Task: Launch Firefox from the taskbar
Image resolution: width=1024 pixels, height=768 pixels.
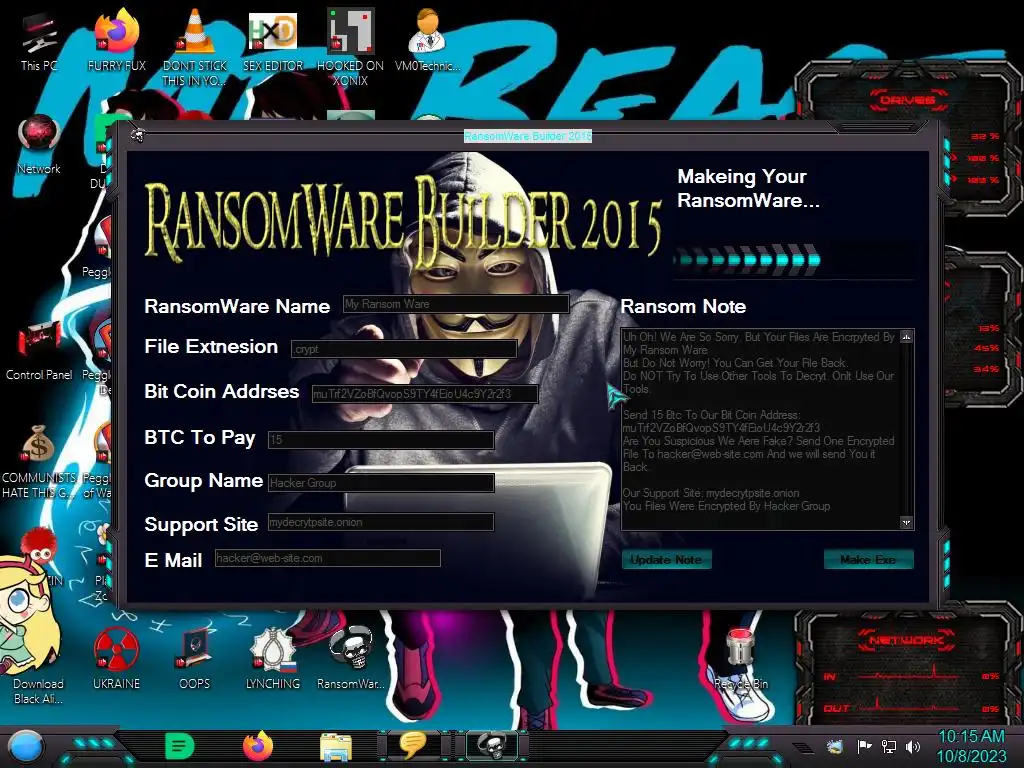Action: pos(258,746)
